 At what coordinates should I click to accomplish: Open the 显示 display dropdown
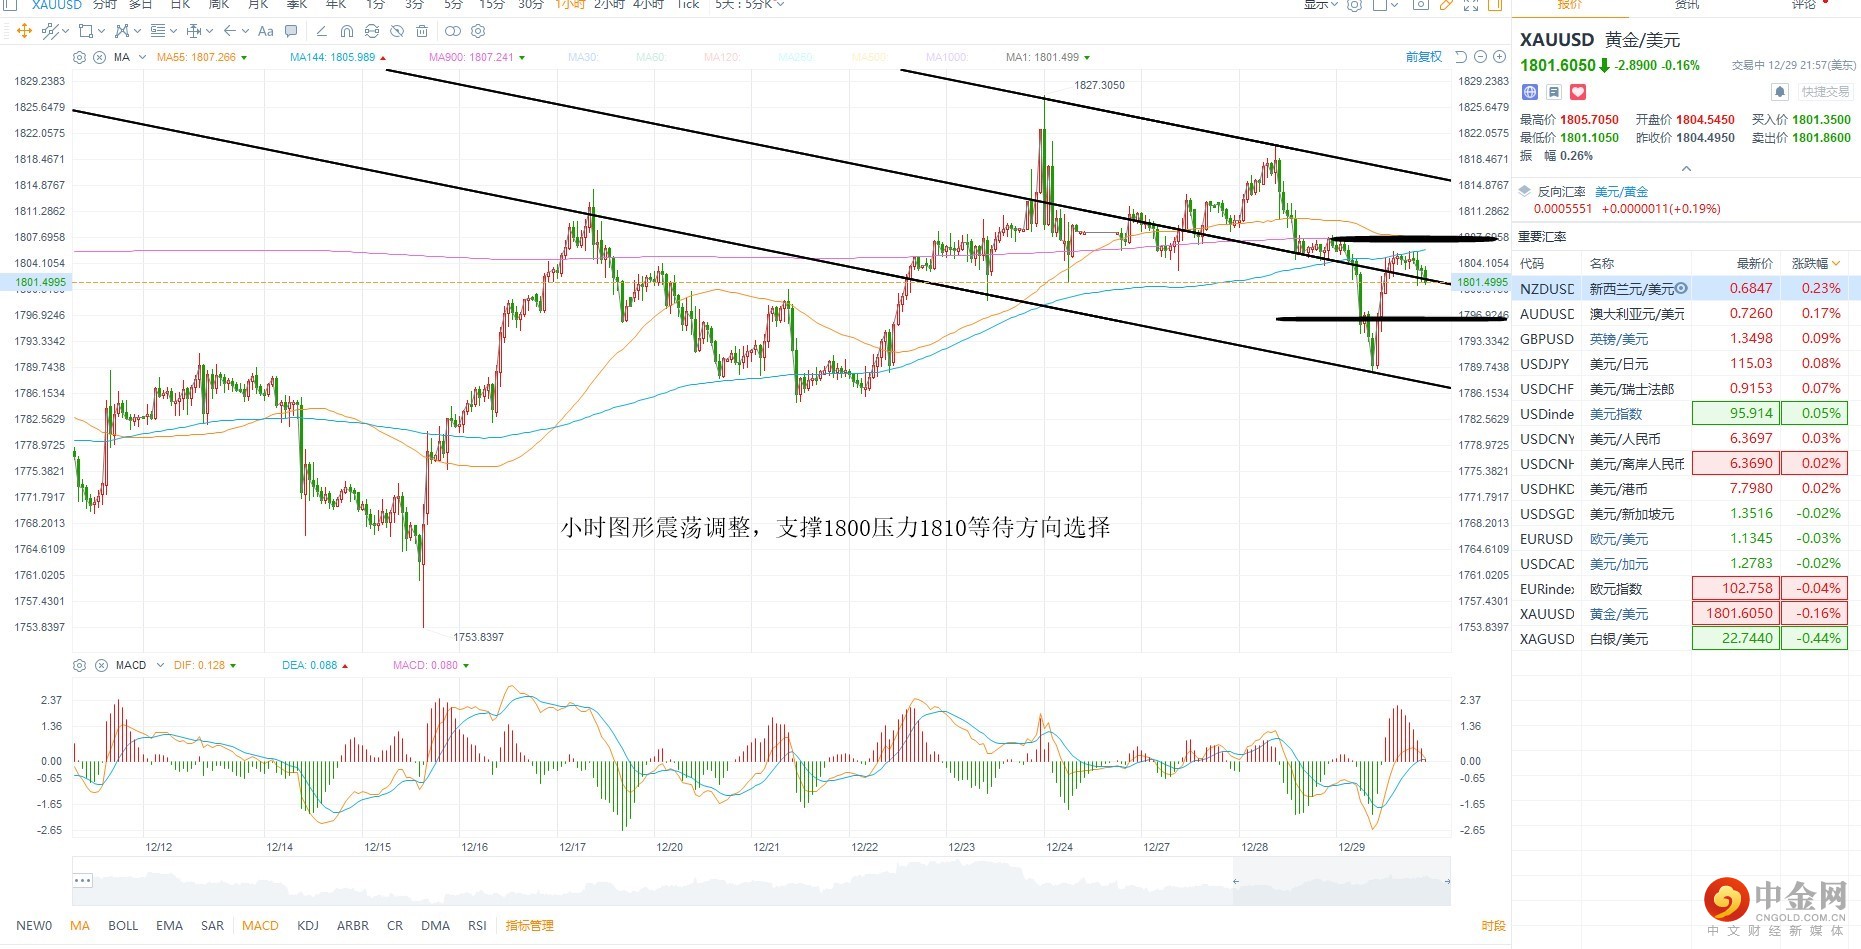coord(1320,5)
